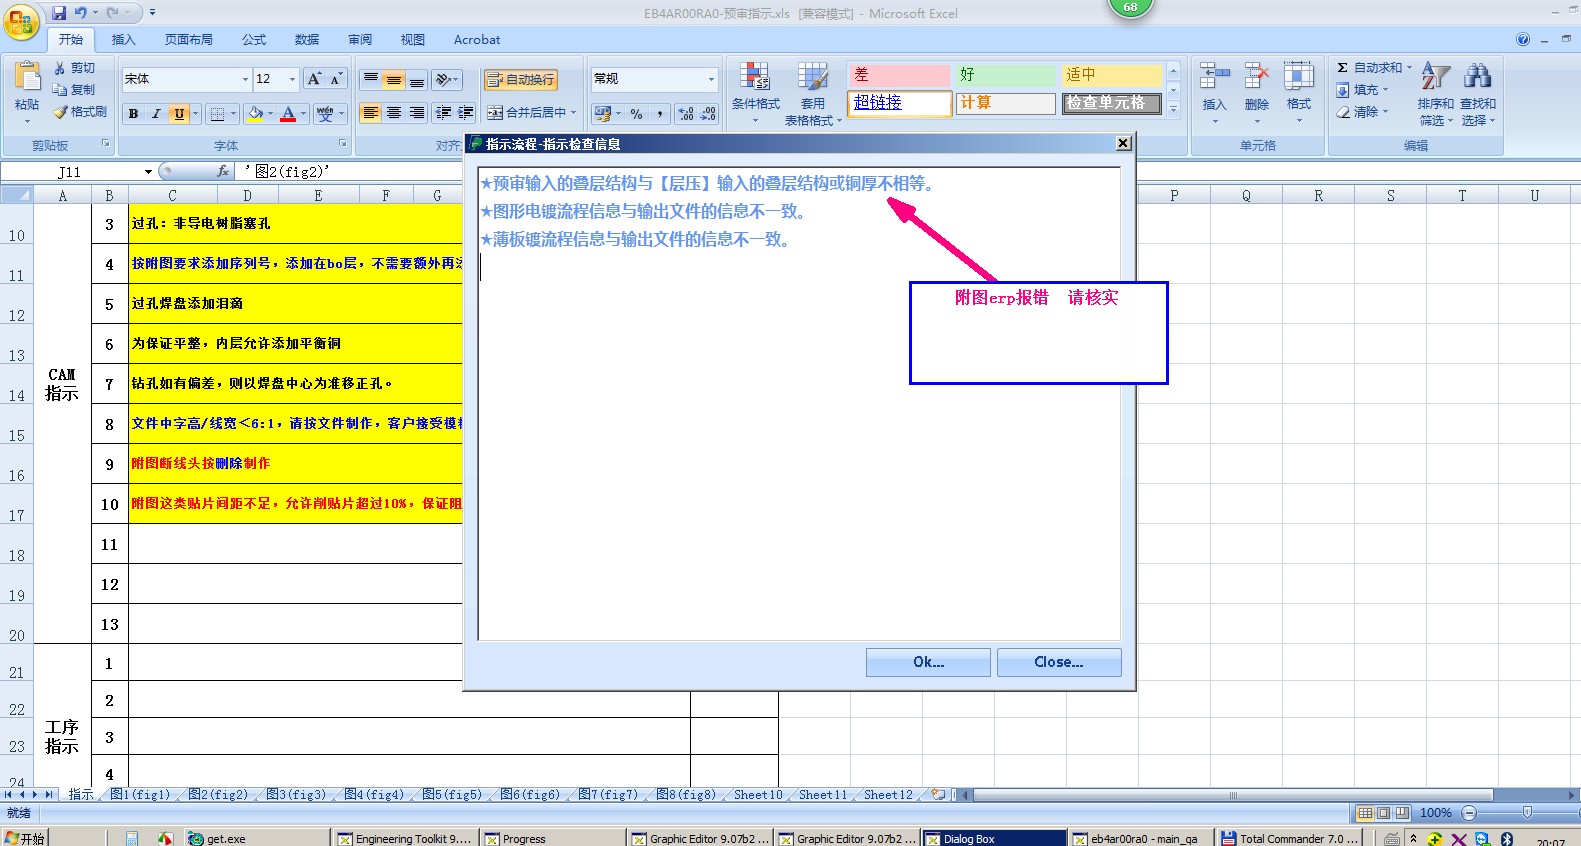Toggle Wrap Text (自动换行)

[521, 80]
